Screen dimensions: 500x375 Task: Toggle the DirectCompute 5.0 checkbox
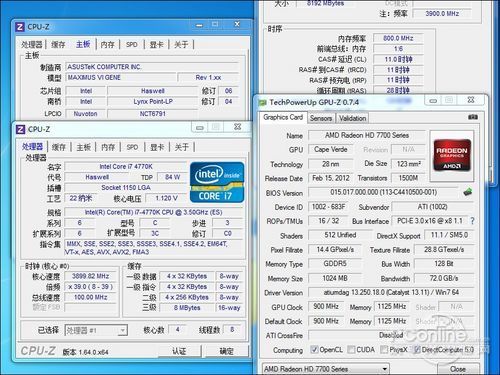point(417,349)
